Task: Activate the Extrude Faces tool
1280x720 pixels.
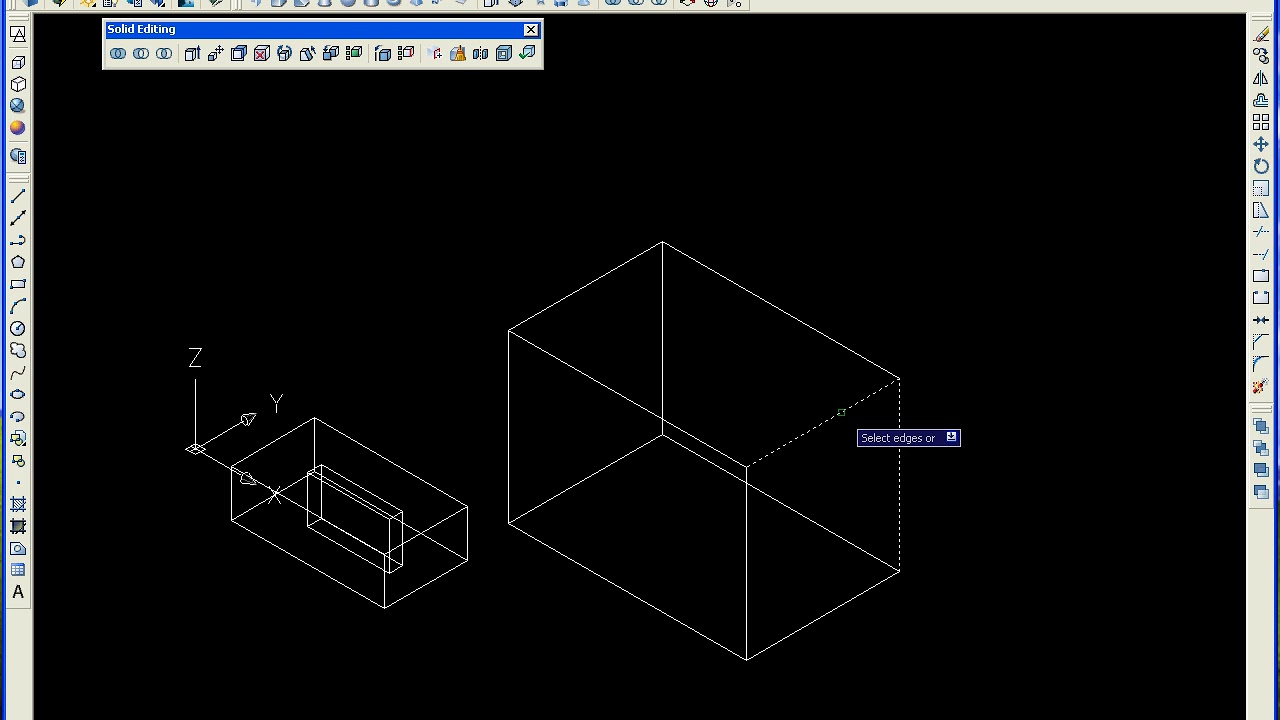Action: pyautogui.click(x=193, y=54)
